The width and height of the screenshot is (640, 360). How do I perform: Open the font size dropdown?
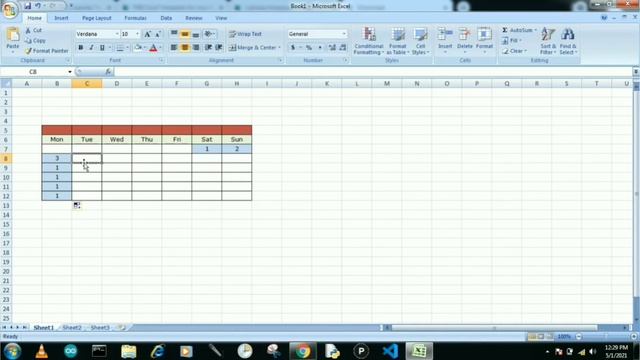click(138, 34)
